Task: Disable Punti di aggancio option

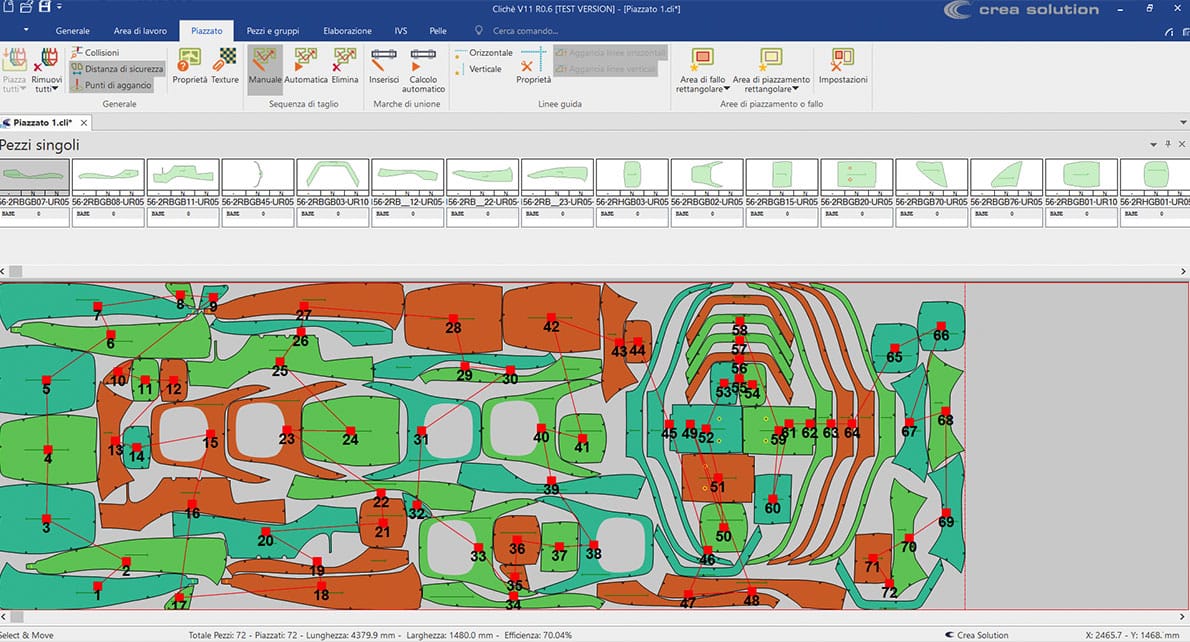Action: click(x=111, y=85)
